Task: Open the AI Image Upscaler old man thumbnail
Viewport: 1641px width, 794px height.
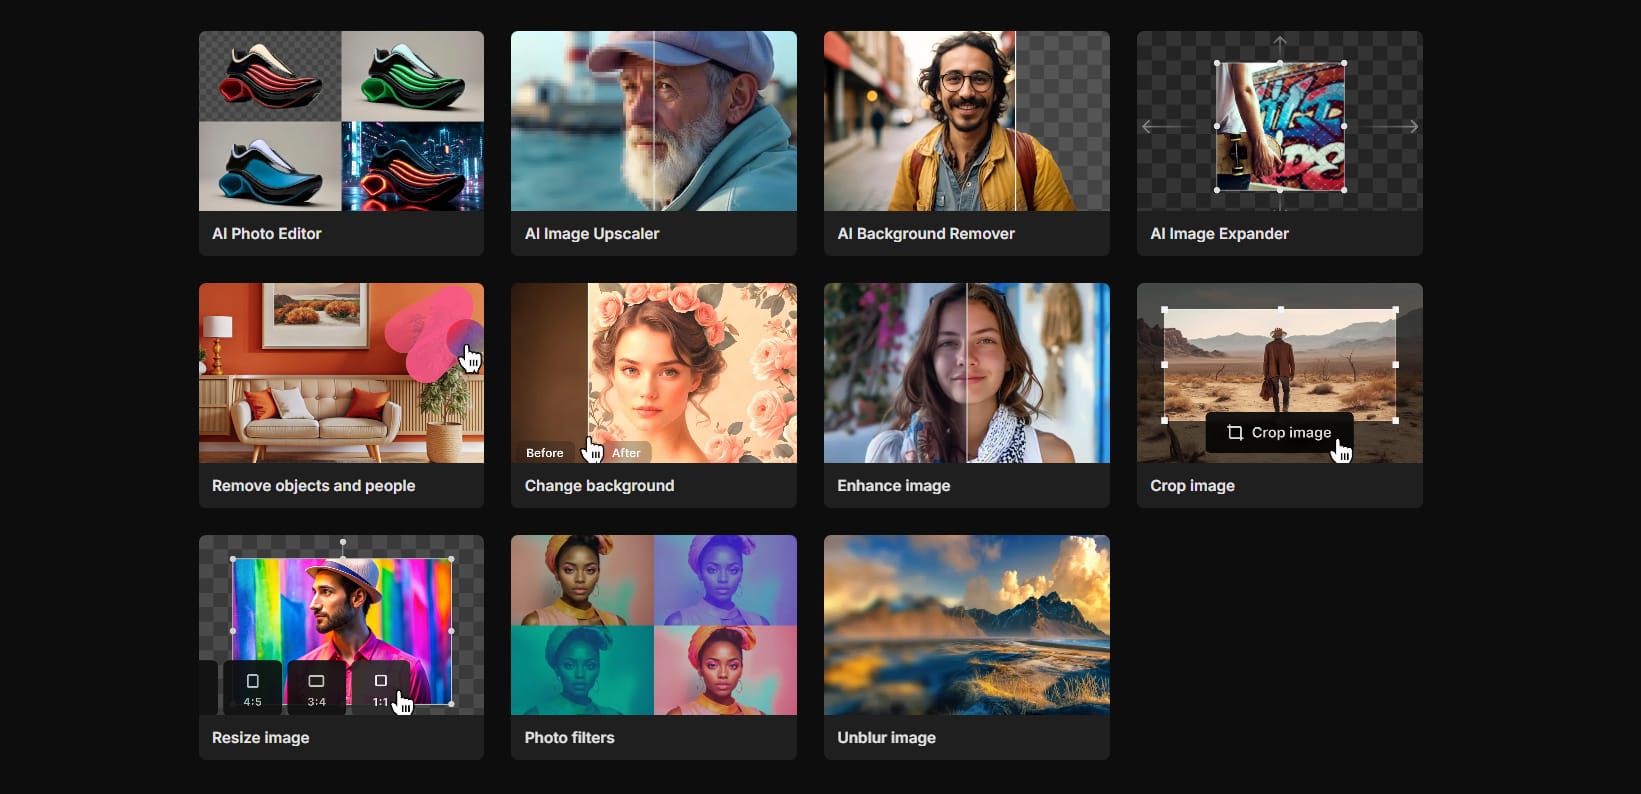Action: click(654, 121)
